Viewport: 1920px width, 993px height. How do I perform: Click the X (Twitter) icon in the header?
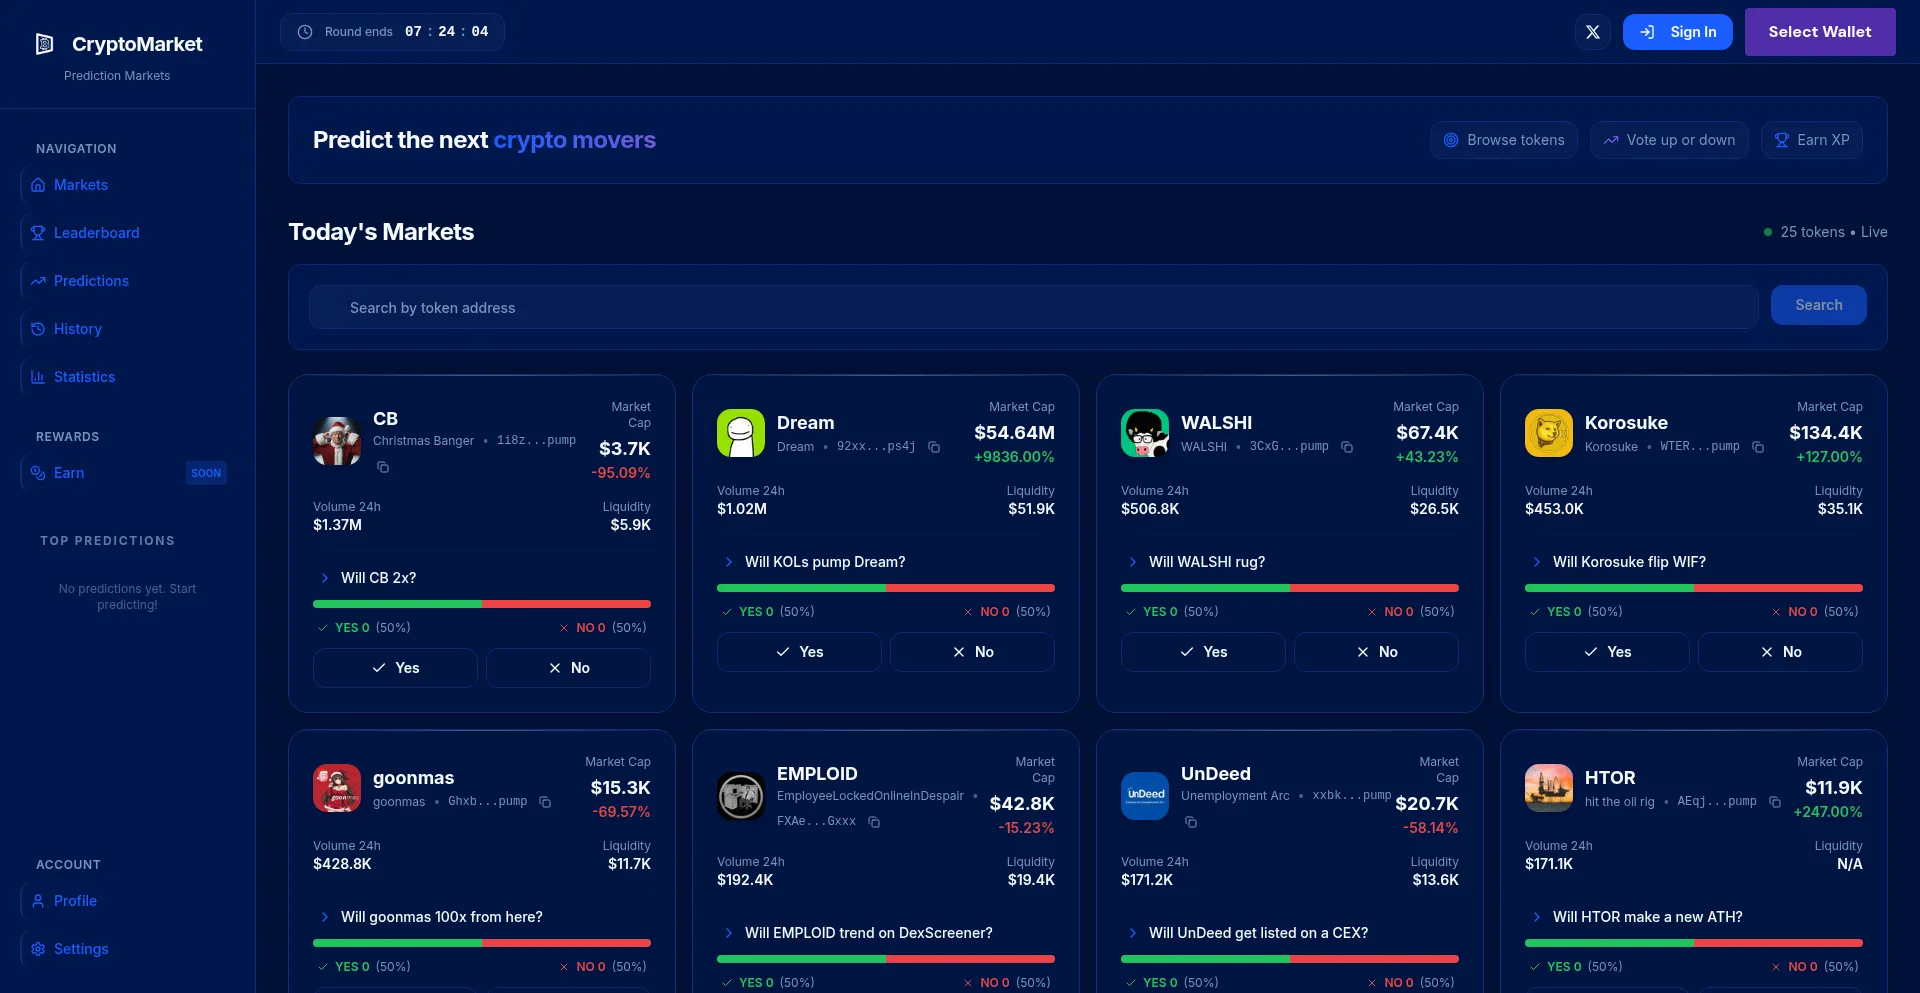pyautogui.click(x=1593, y=31)
